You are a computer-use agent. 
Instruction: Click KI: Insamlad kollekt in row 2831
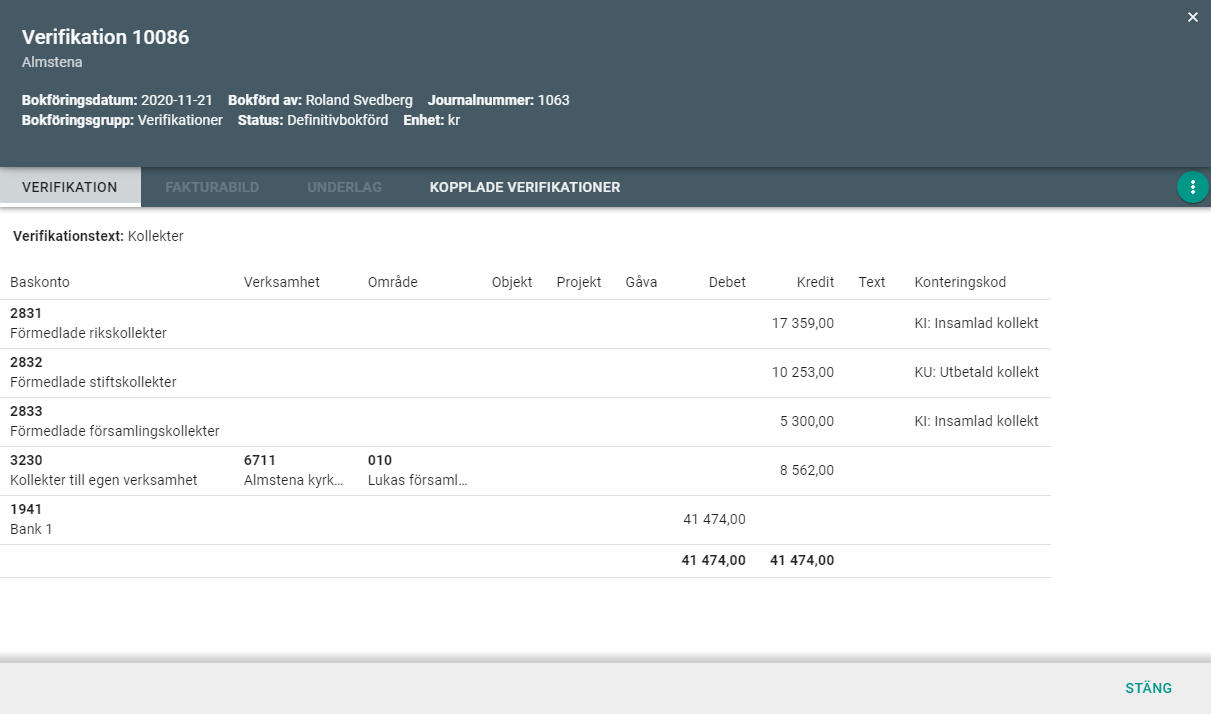click(976, 323)
